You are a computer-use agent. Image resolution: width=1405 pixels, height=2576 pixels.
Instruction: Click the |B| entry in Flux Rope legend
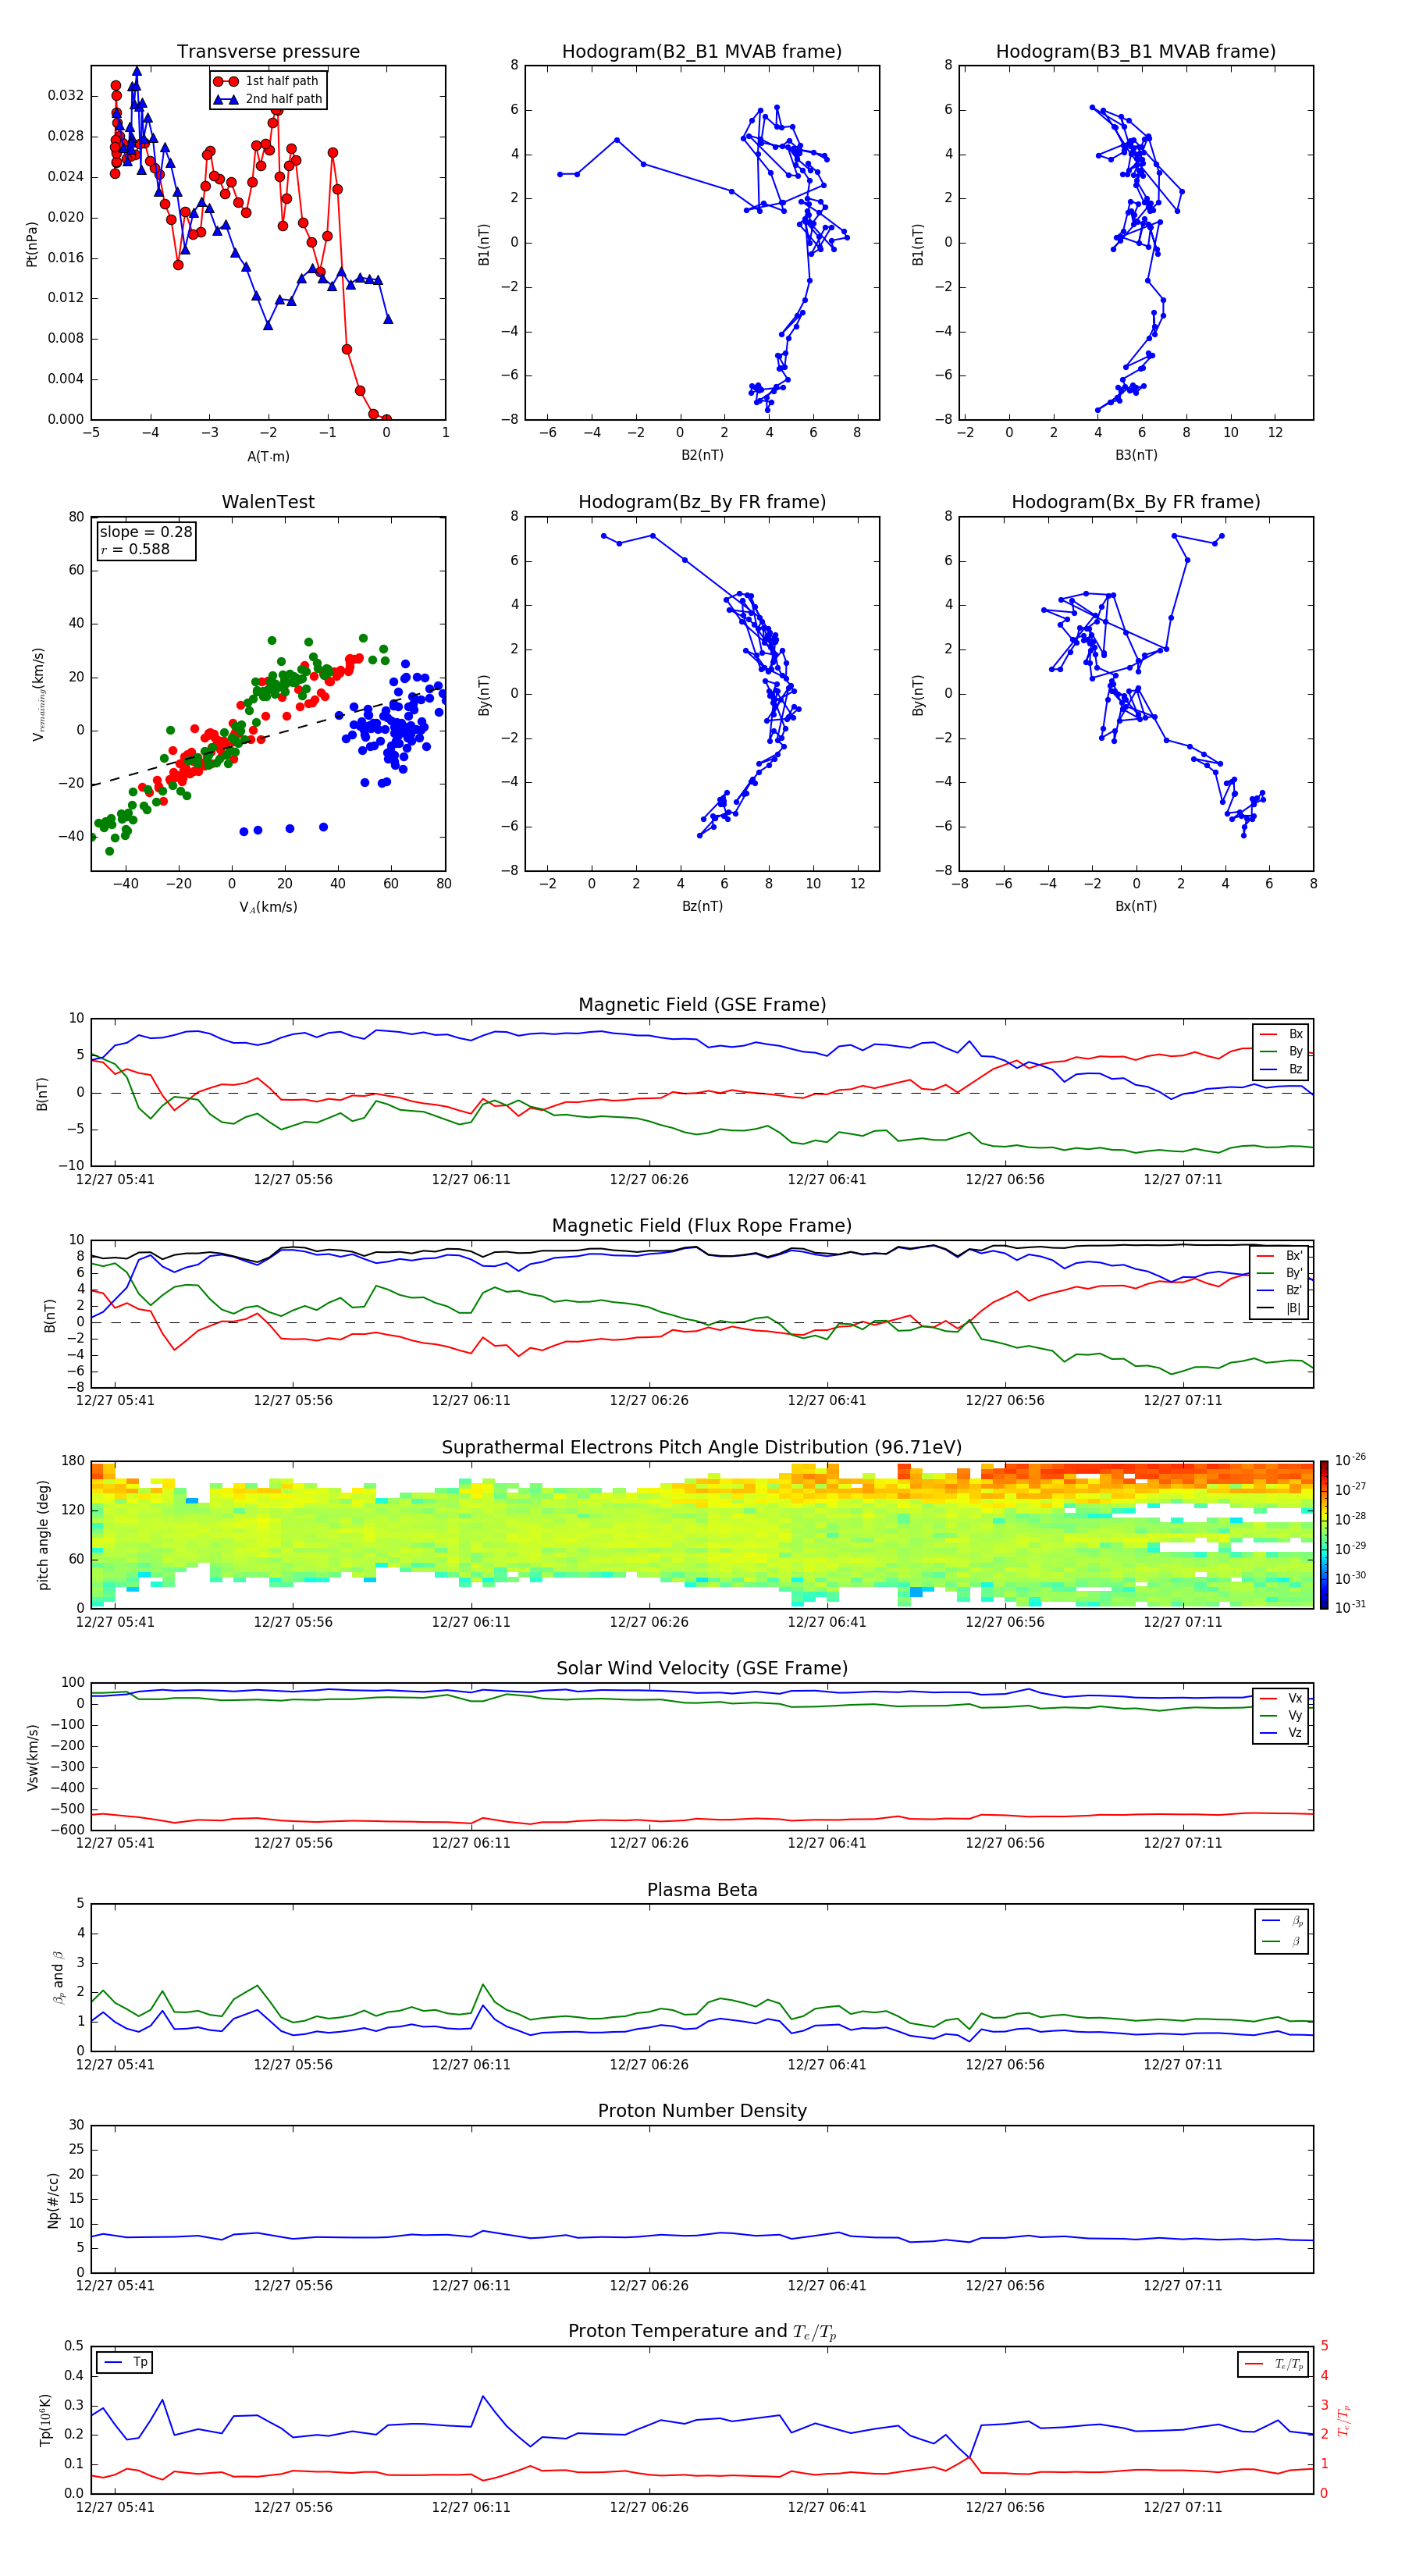coord(1280,1308)
